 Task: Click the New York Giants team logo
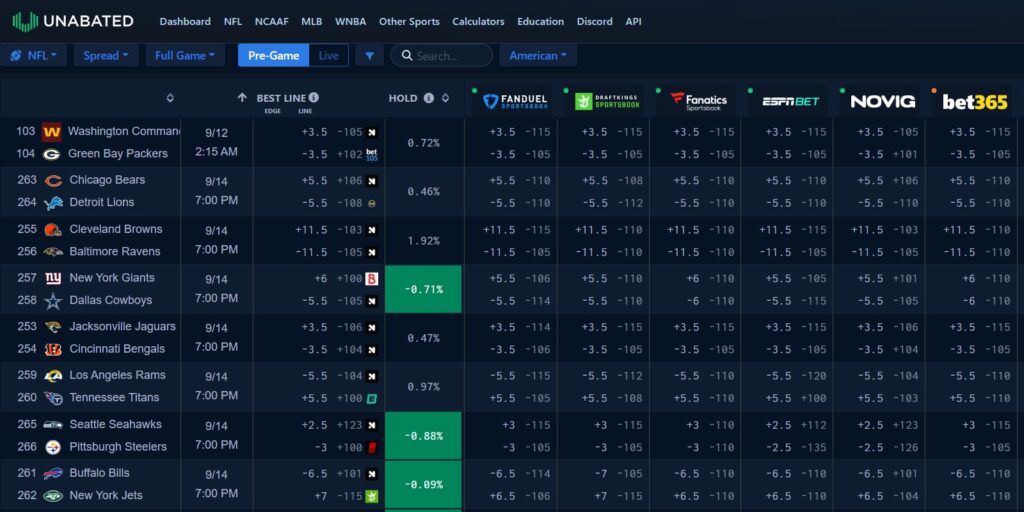point(53,278)
